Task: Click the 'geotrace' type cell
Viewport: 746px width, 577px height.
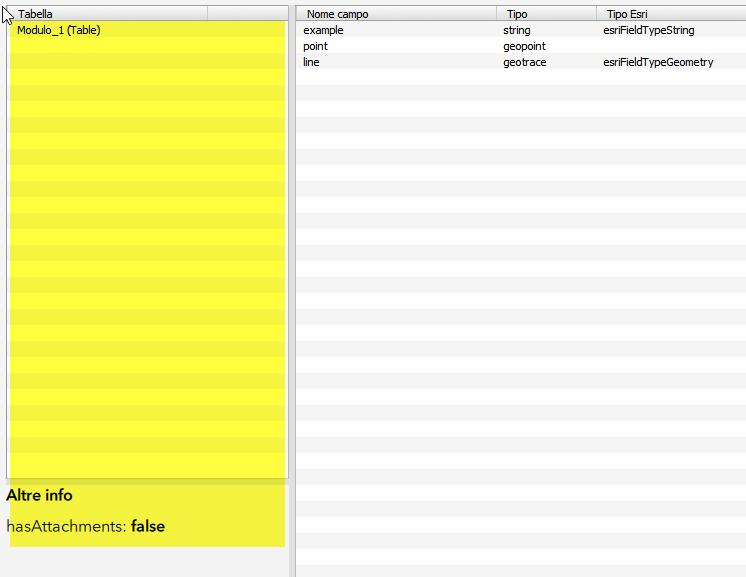Action: coord(525,62)
